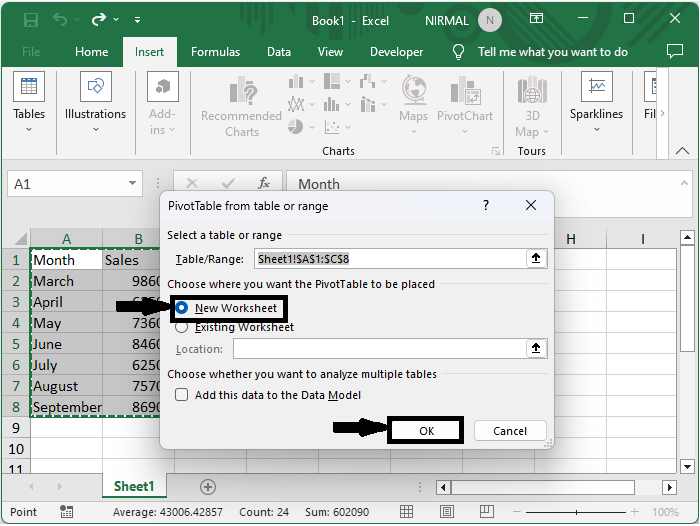Enable Add this data to Data Model
The height and width of the screenshot is (526, 700).
click(x=182, y=395)
